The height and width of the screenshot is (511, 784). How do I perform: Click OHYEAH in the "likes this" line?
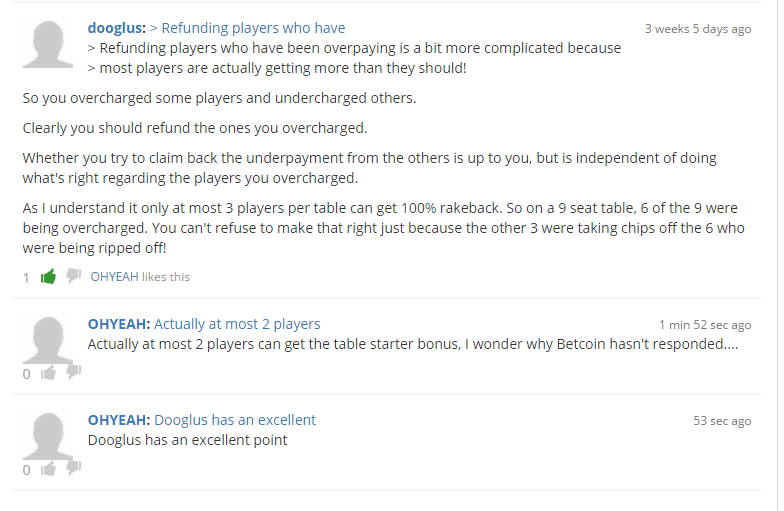[114, 276]
